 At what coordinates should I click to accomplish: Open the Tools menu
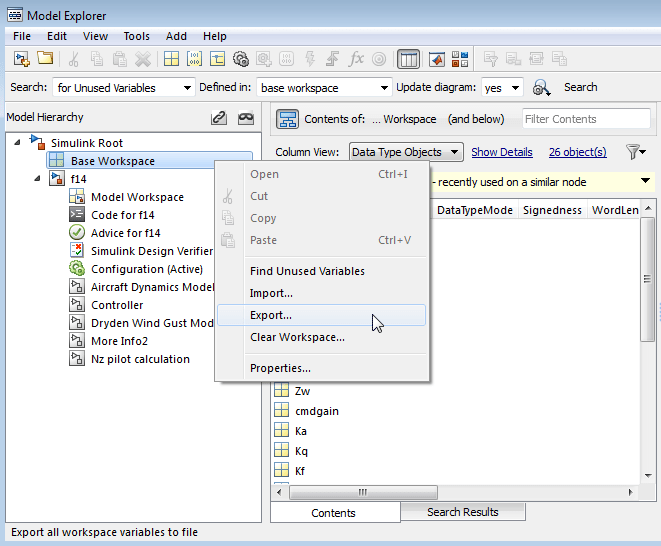tap(137, 36)
